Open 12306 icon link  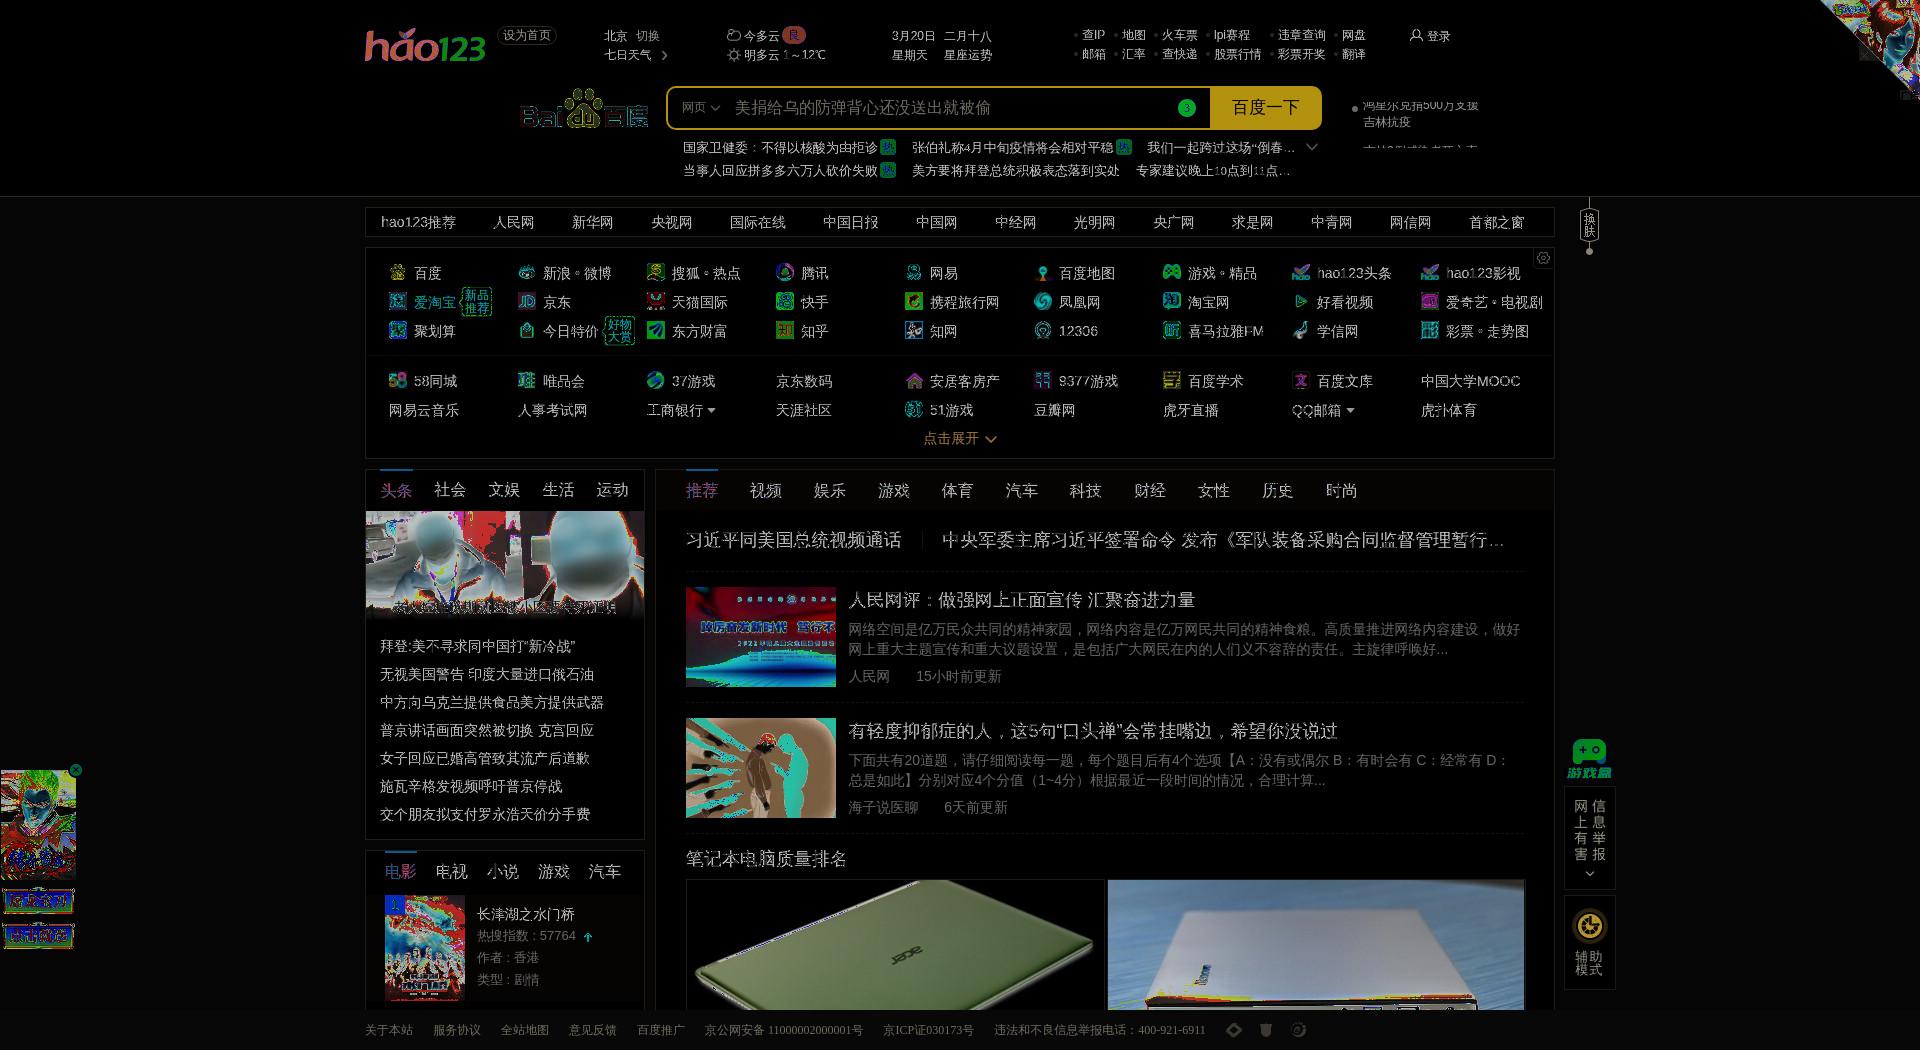pos(1042,331)
